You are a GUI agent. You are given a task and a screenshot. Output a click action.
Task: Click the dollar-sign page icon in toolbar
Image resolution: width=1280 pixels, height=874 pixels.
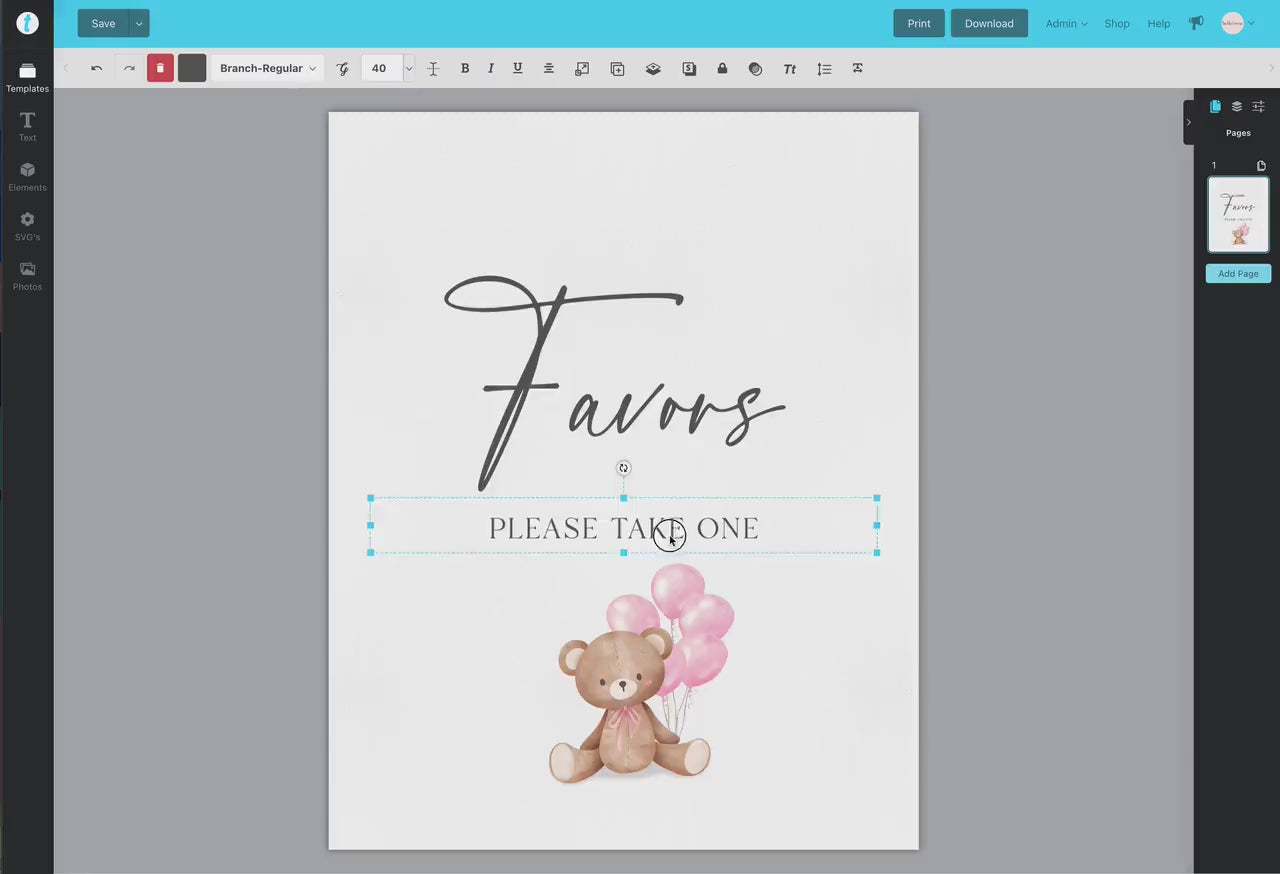(689, 68)
